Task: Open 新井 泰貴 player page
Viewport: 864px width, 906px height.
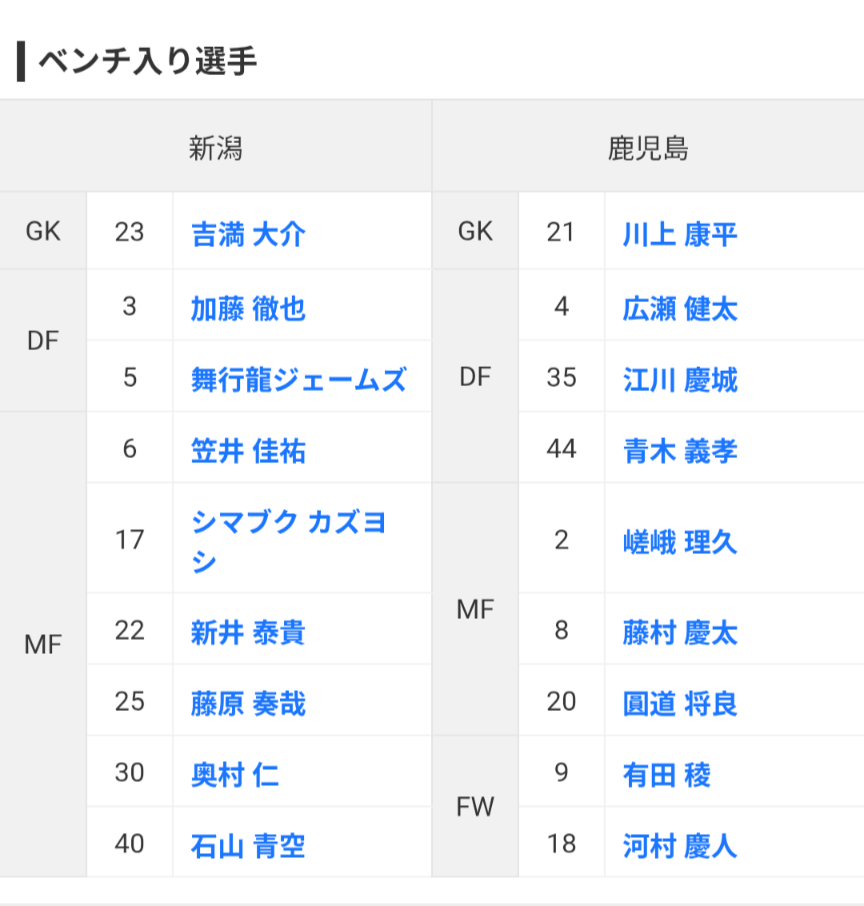Action: (x=248, y=632)
